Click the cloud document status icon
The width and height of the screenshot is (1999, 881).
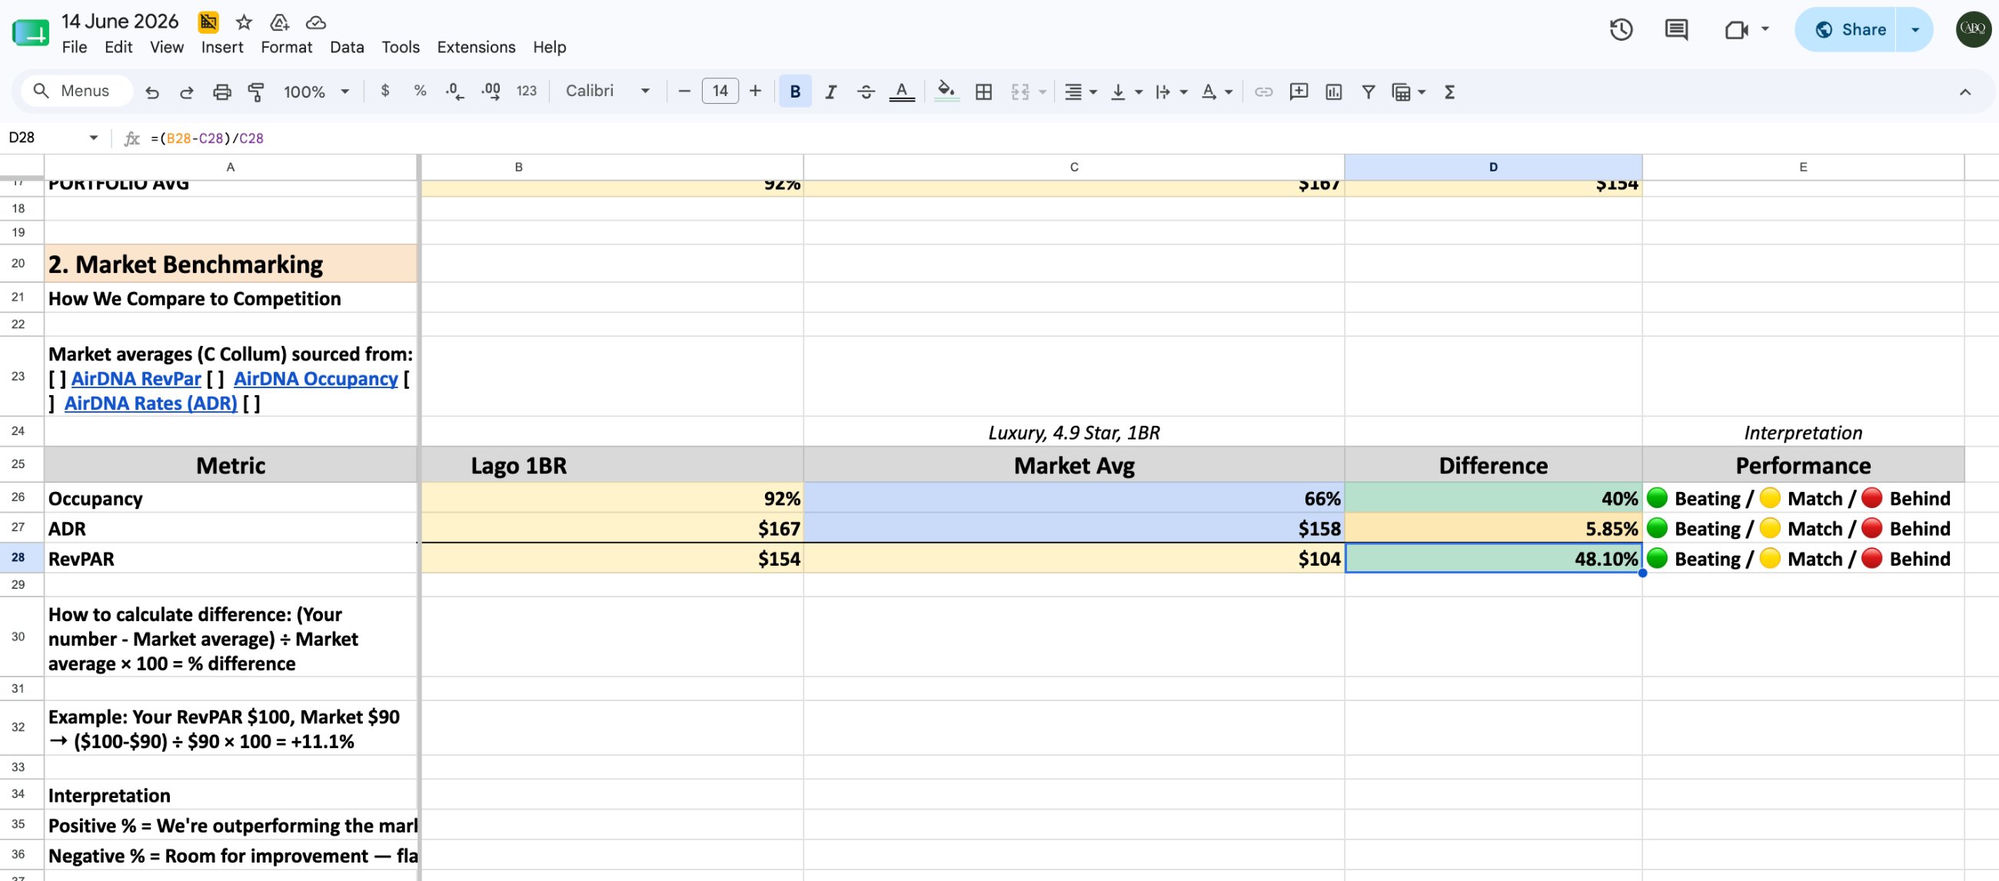(316, 21)
